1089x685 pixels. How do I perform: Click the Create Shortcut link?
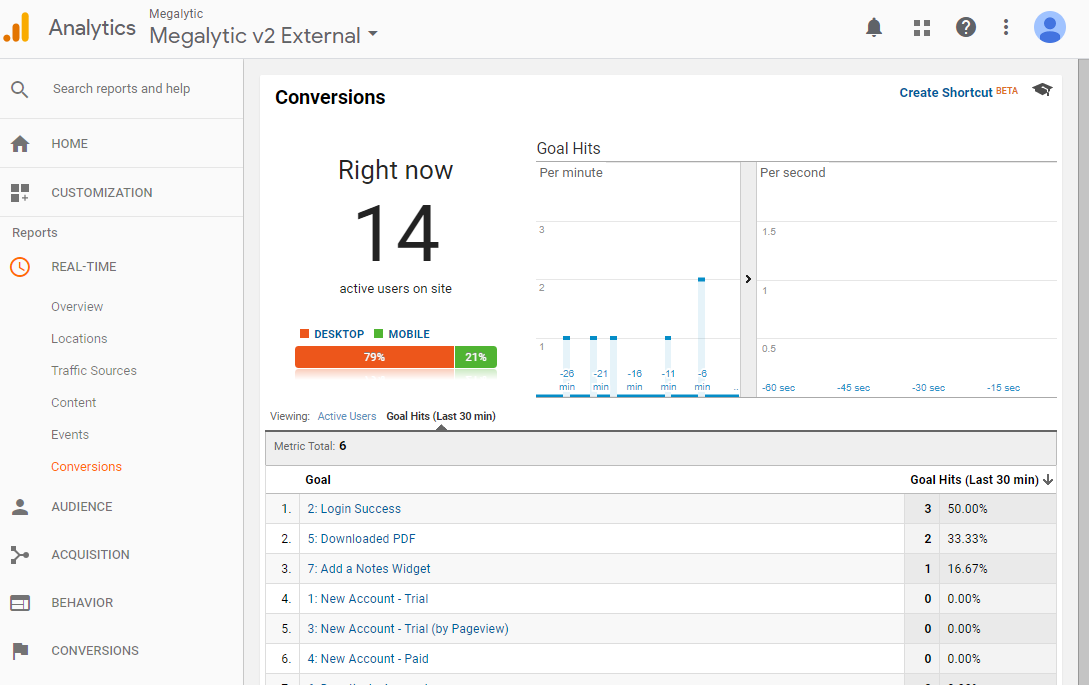coord(946,92)
